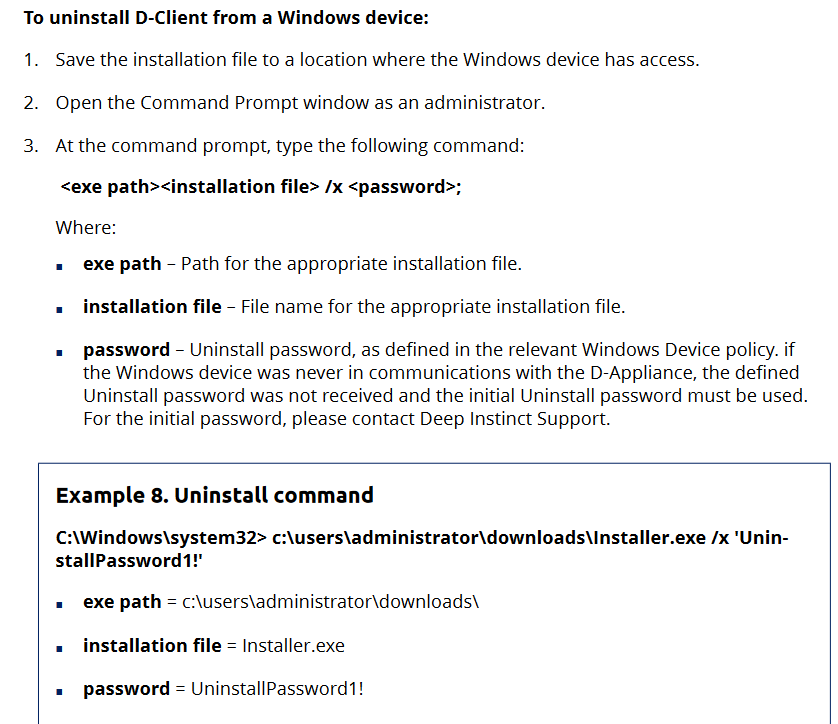Click 'File name for the appropriate installation file' description
The width and height of the screenshot is (838, 724).
433,307
